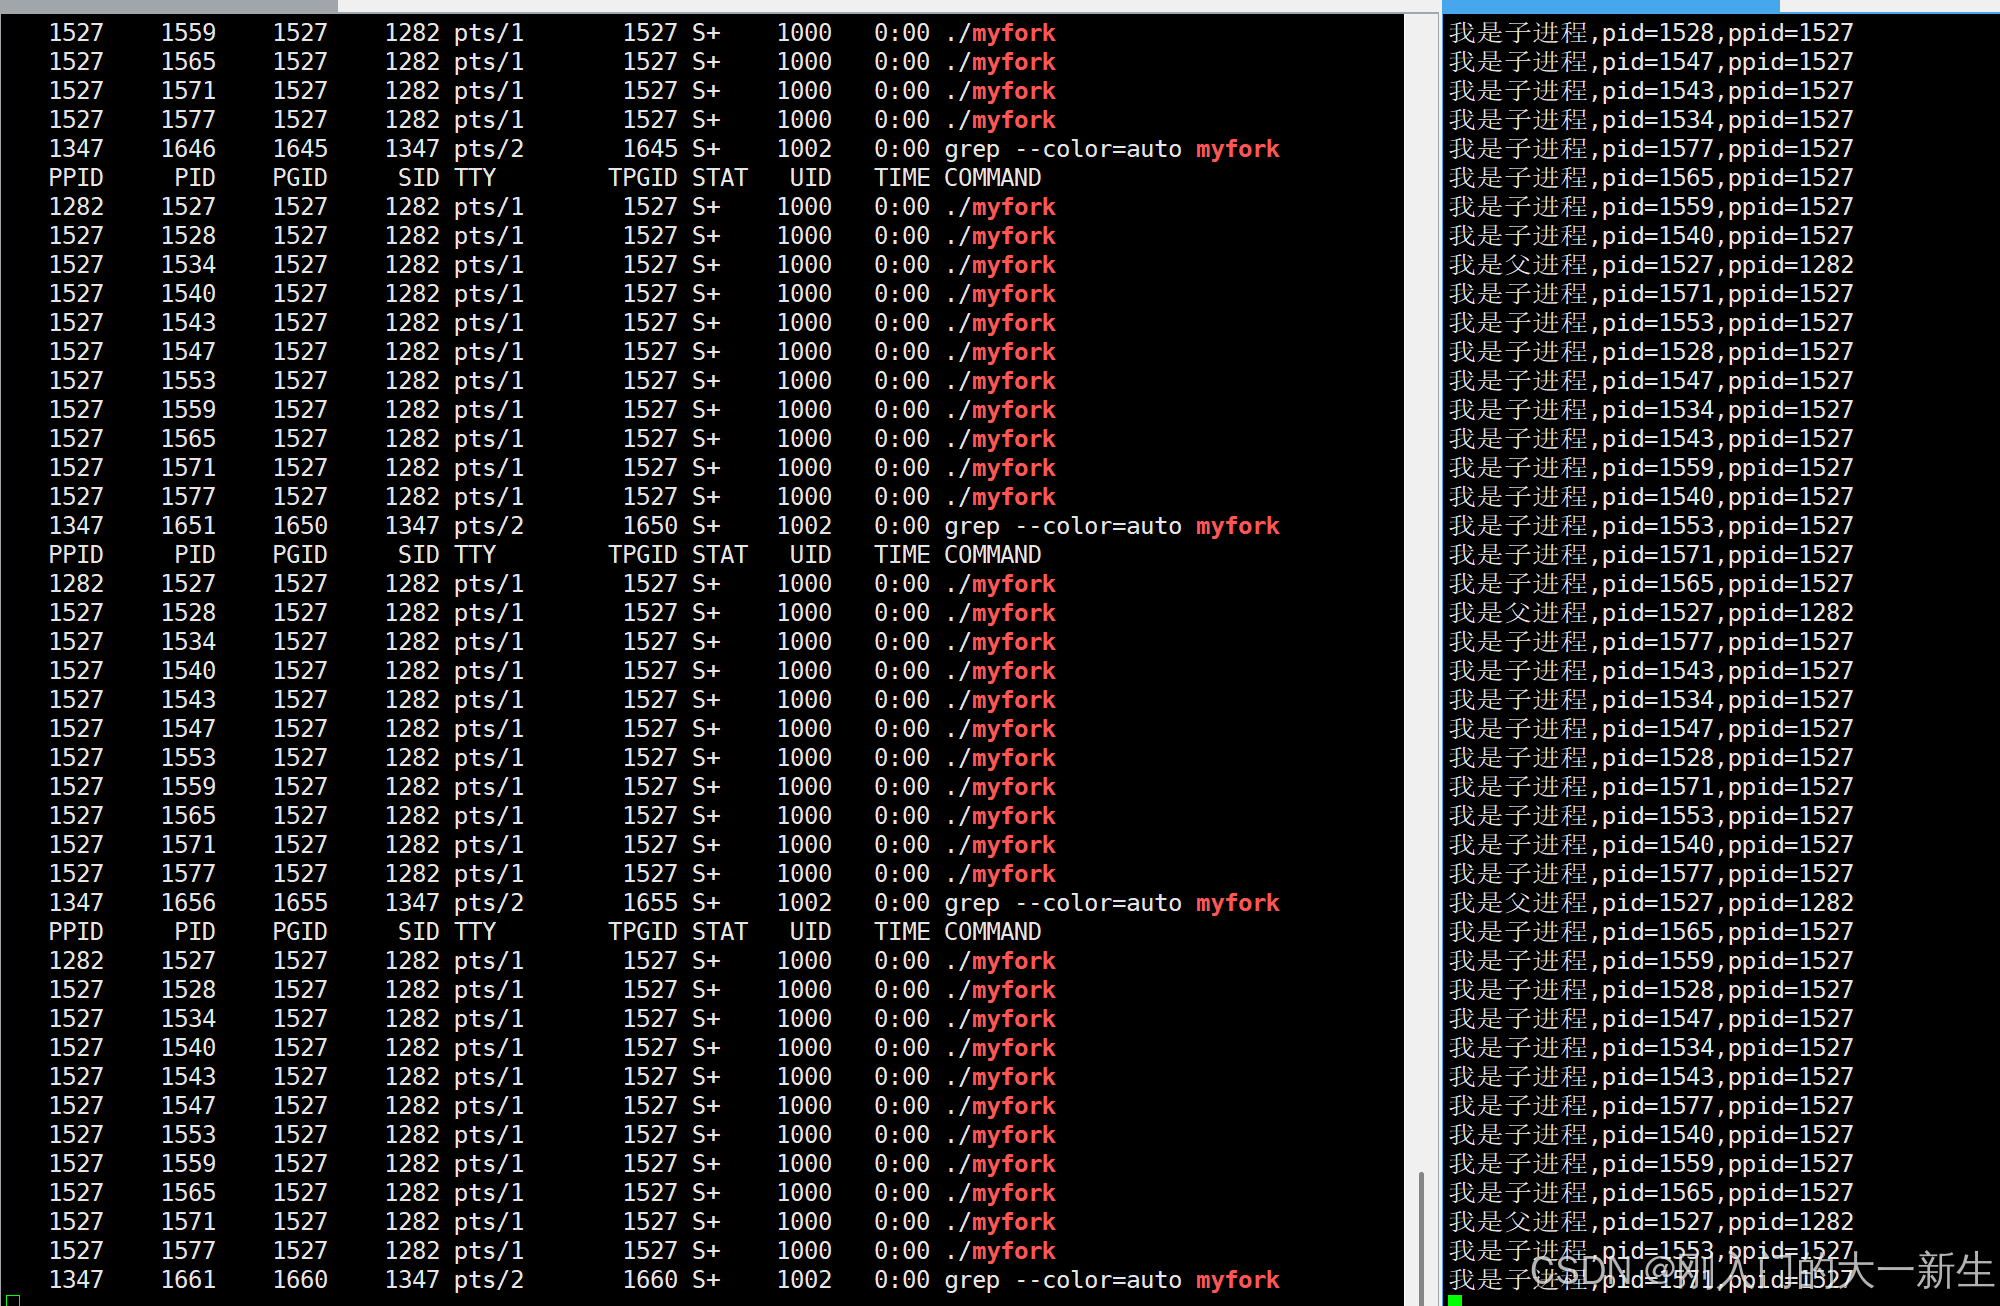
Task: Select PGID value 1645 of grep process 1646
Action: click(300, 149)
